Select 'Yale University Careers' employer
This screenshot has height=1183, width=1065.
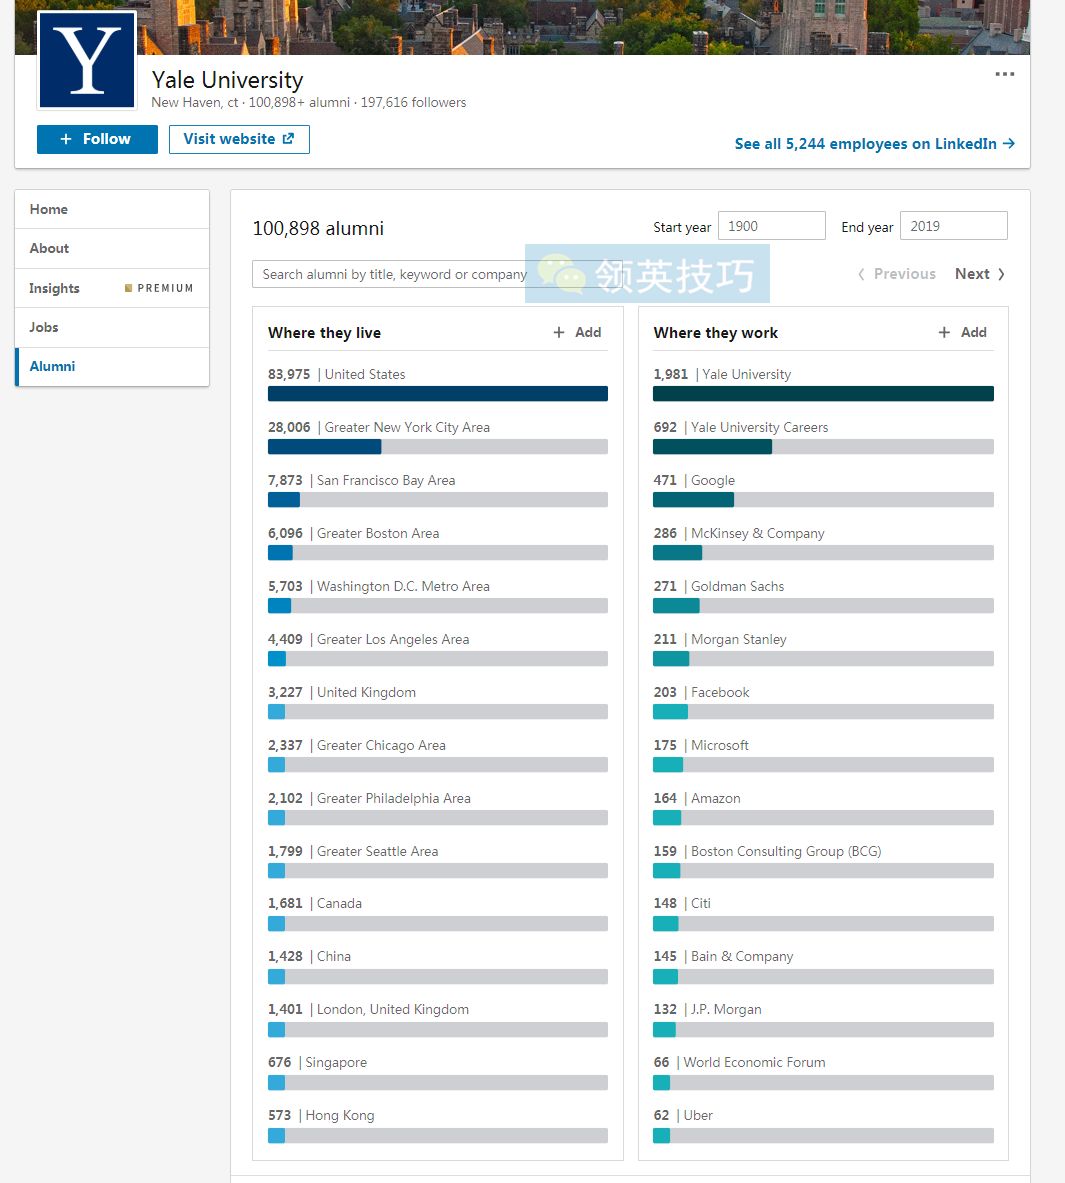coord(823,437)
